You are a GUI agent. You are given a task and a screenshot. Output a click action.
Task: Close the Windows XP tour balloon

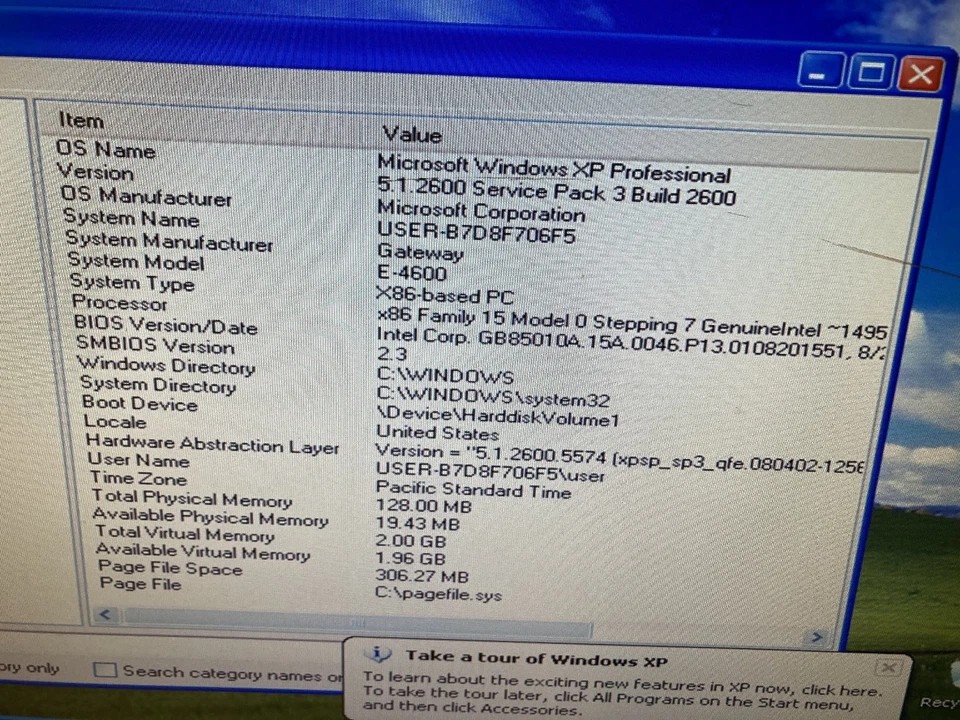[888, 667]
